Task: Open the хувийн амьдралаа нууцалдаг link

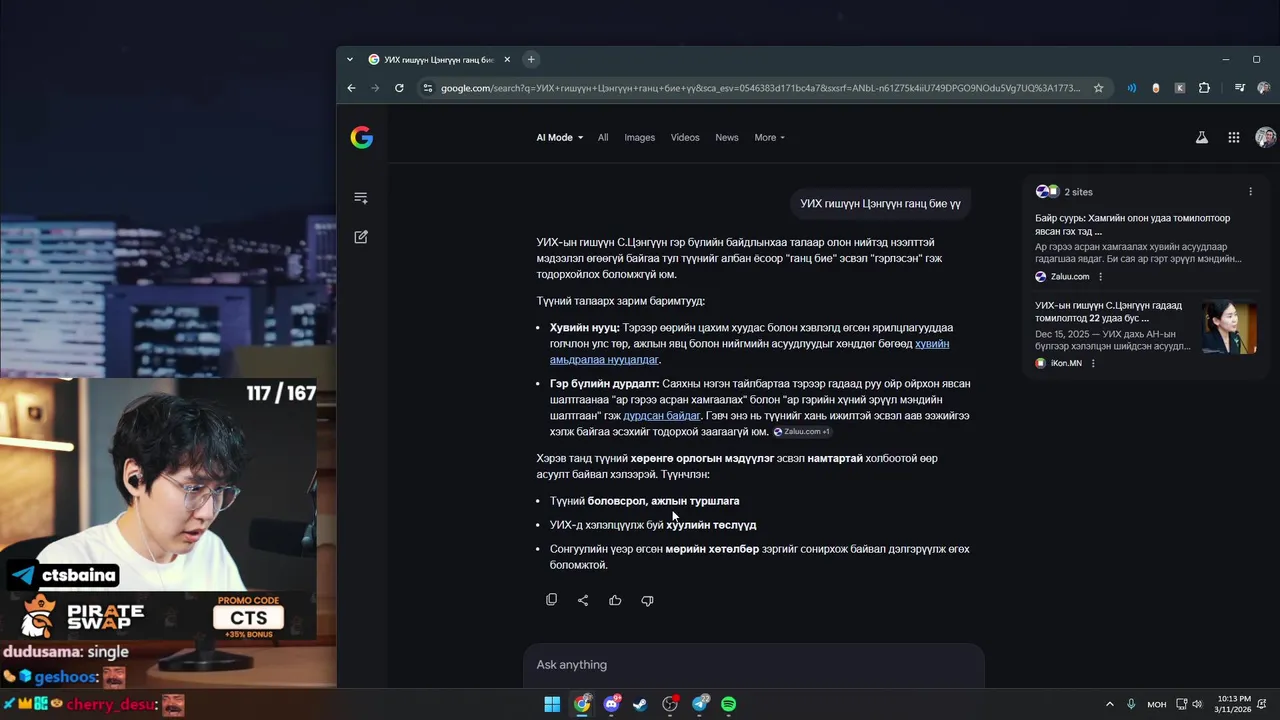Action: coord(749,351)
